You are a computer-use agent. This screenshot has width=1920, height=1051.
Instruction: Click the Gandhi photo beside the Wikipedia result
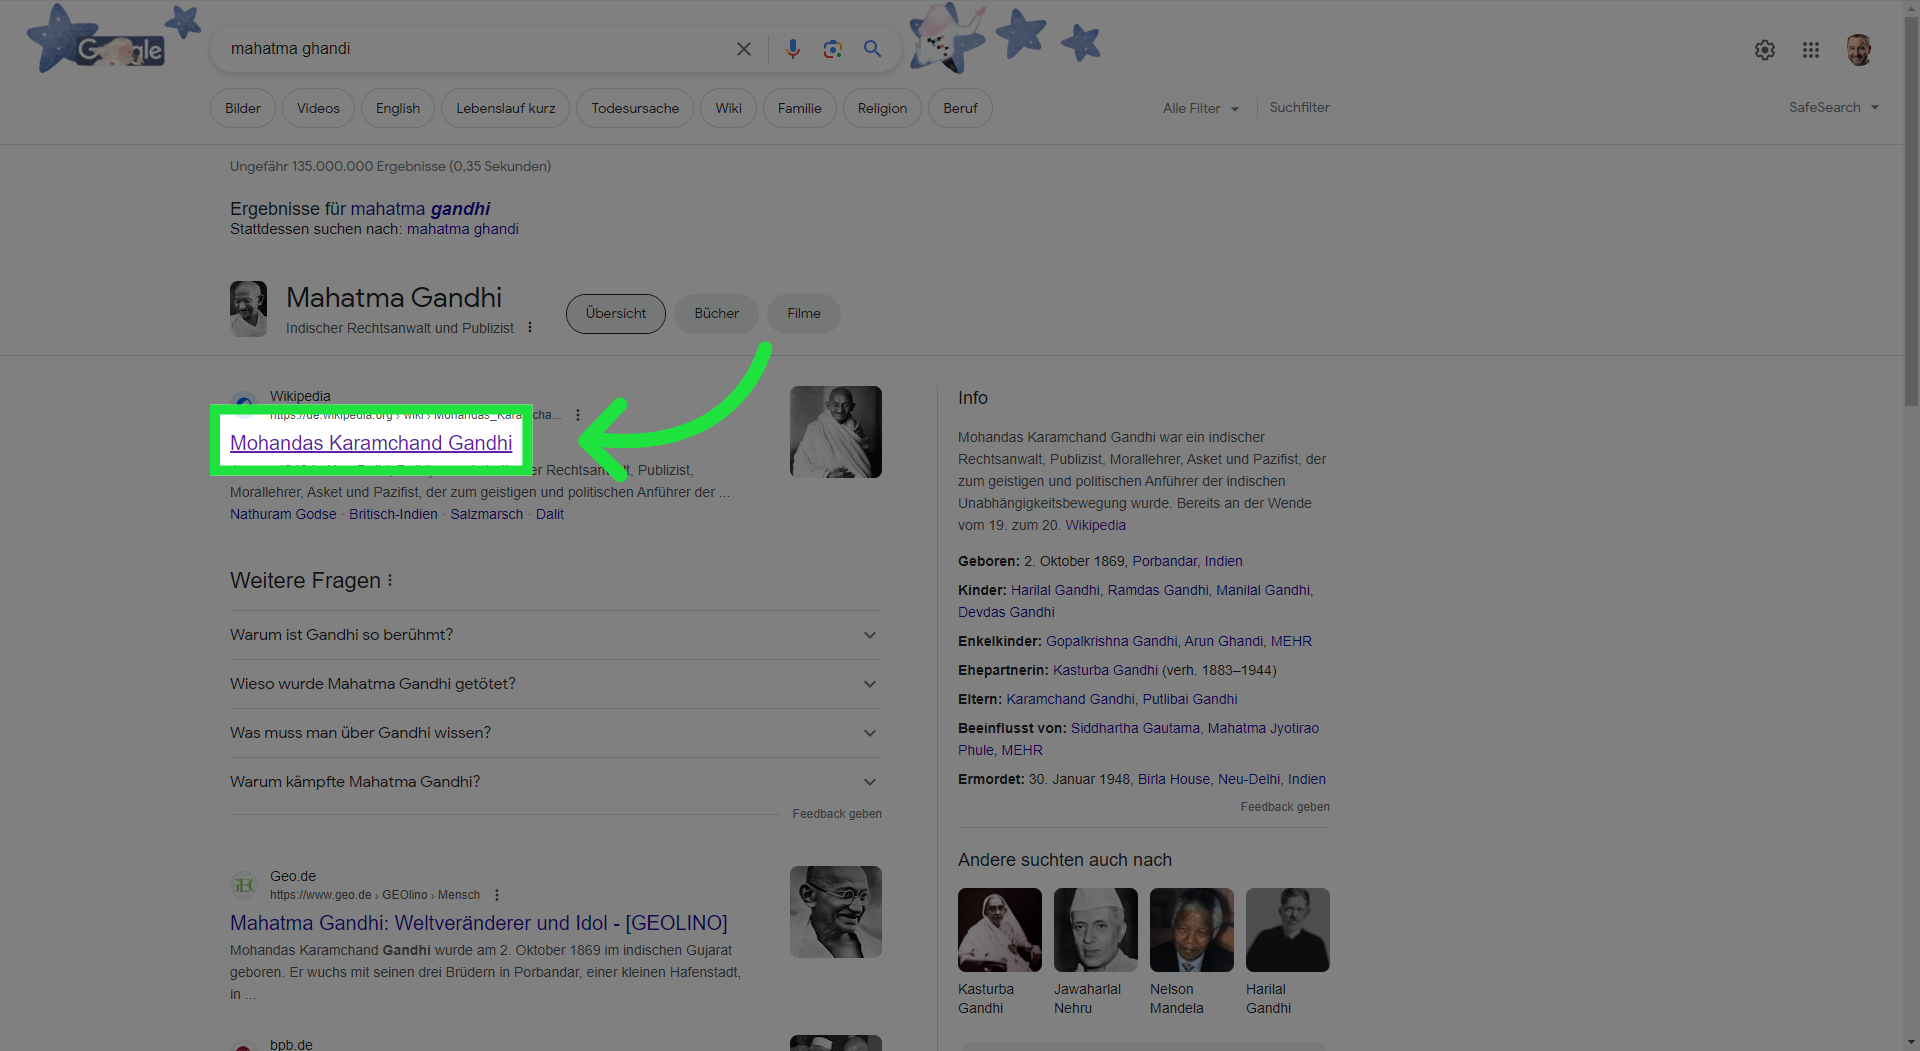coord(836,432)
